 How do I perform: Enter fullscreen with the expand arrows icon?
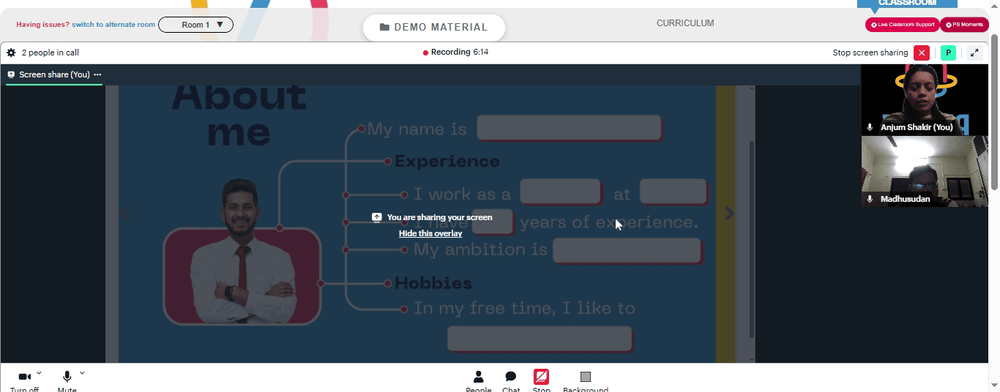(974, 53)
